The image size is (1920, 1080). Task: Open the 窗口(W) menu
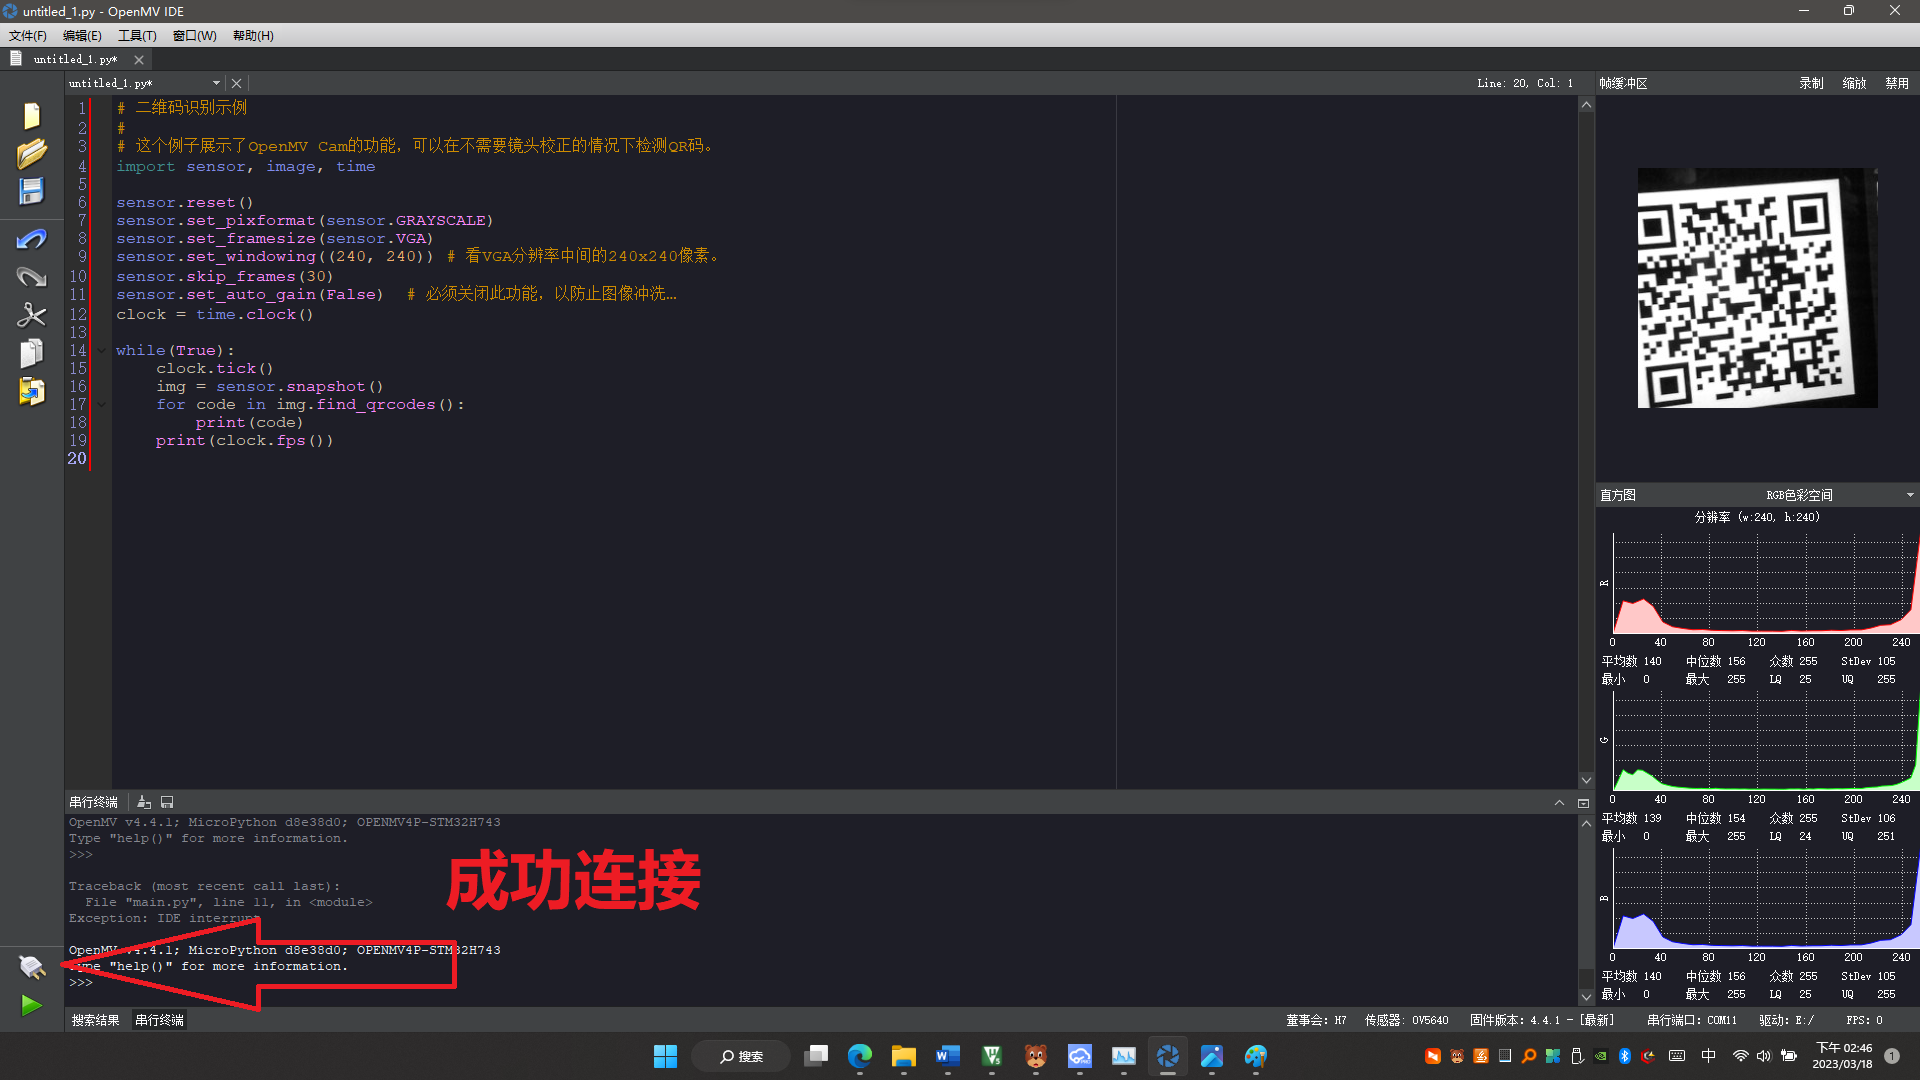(194, 35)
